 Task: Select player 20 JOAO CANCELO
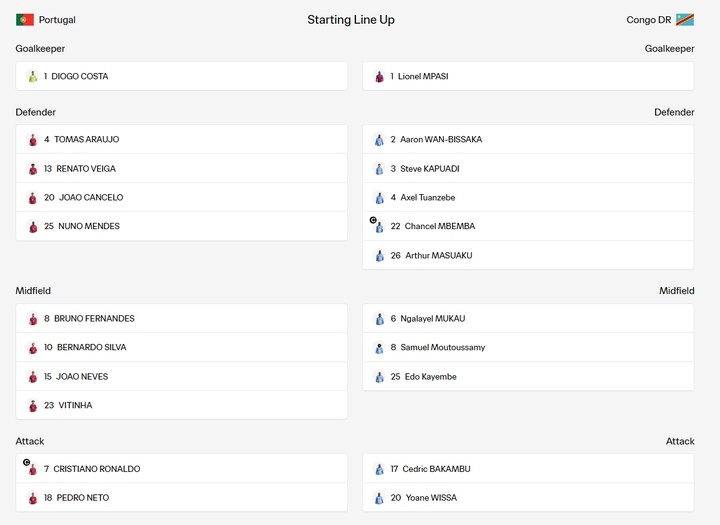click(x=181, y=198)
